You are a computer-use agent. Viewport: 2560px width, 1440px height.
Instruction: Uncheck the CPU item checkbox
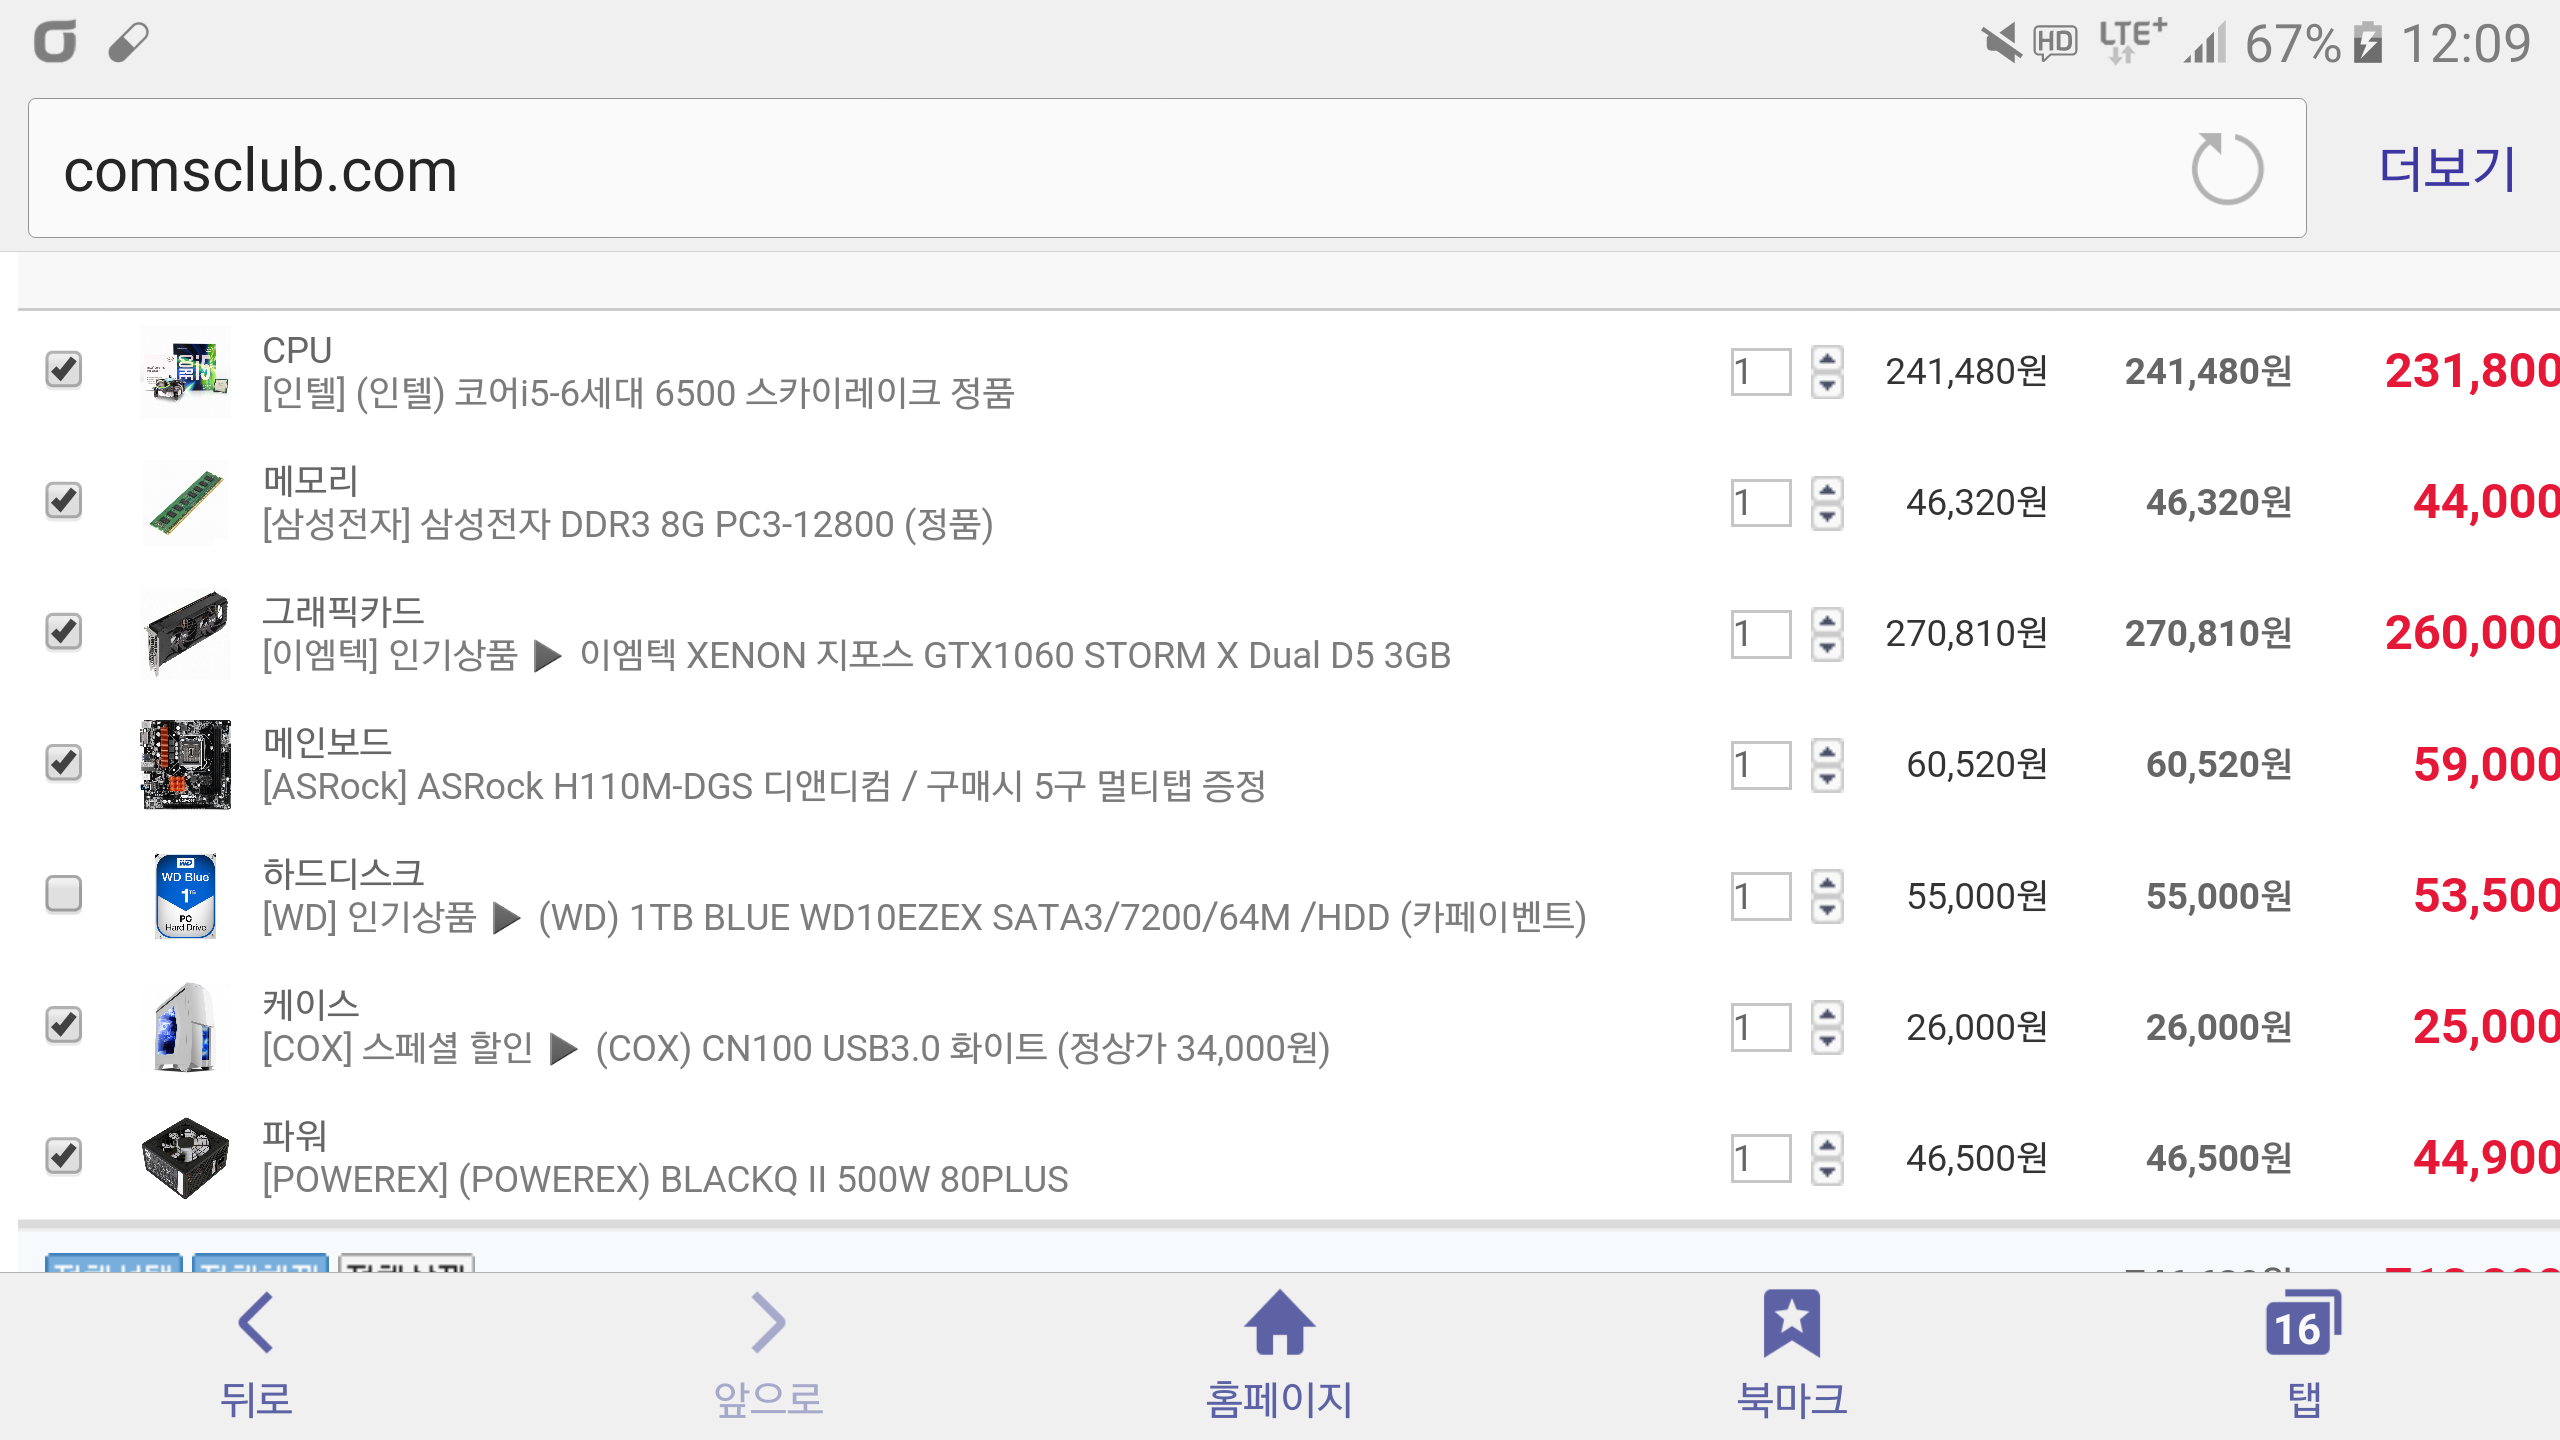(x=64, y=369)
